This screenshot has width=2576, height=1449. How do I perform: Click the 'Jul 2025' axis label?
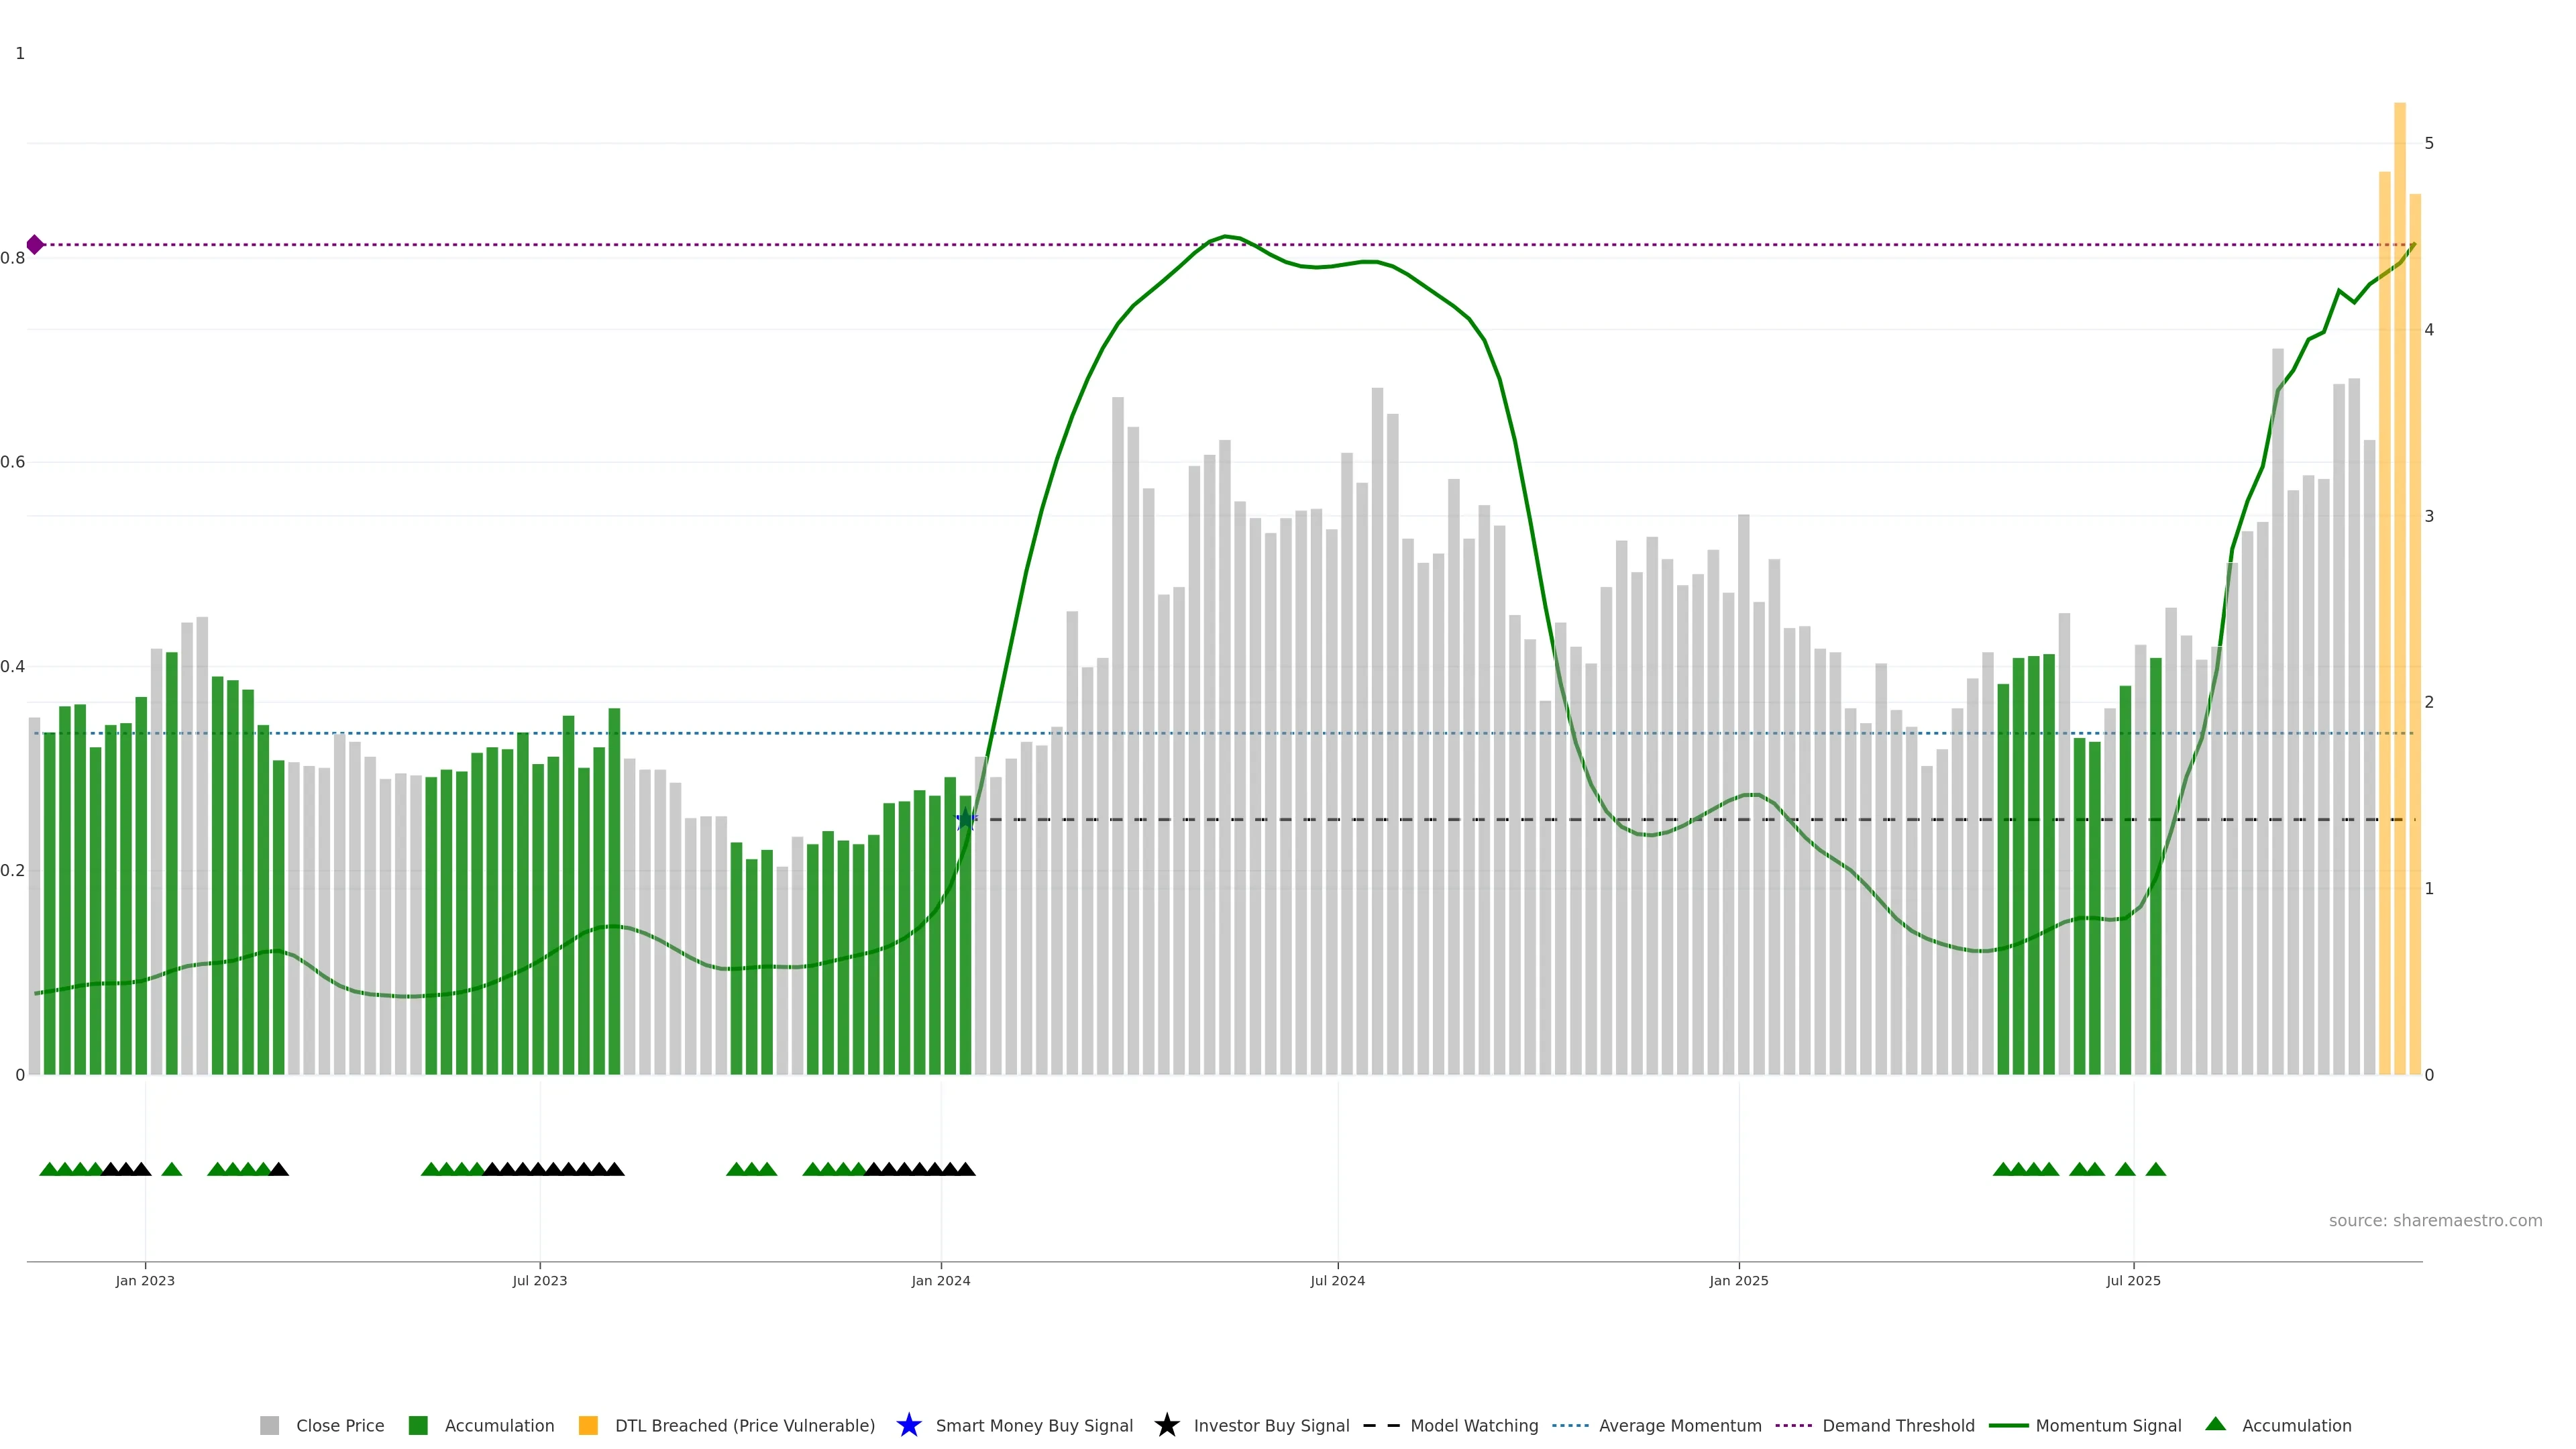[2133, 1281]
